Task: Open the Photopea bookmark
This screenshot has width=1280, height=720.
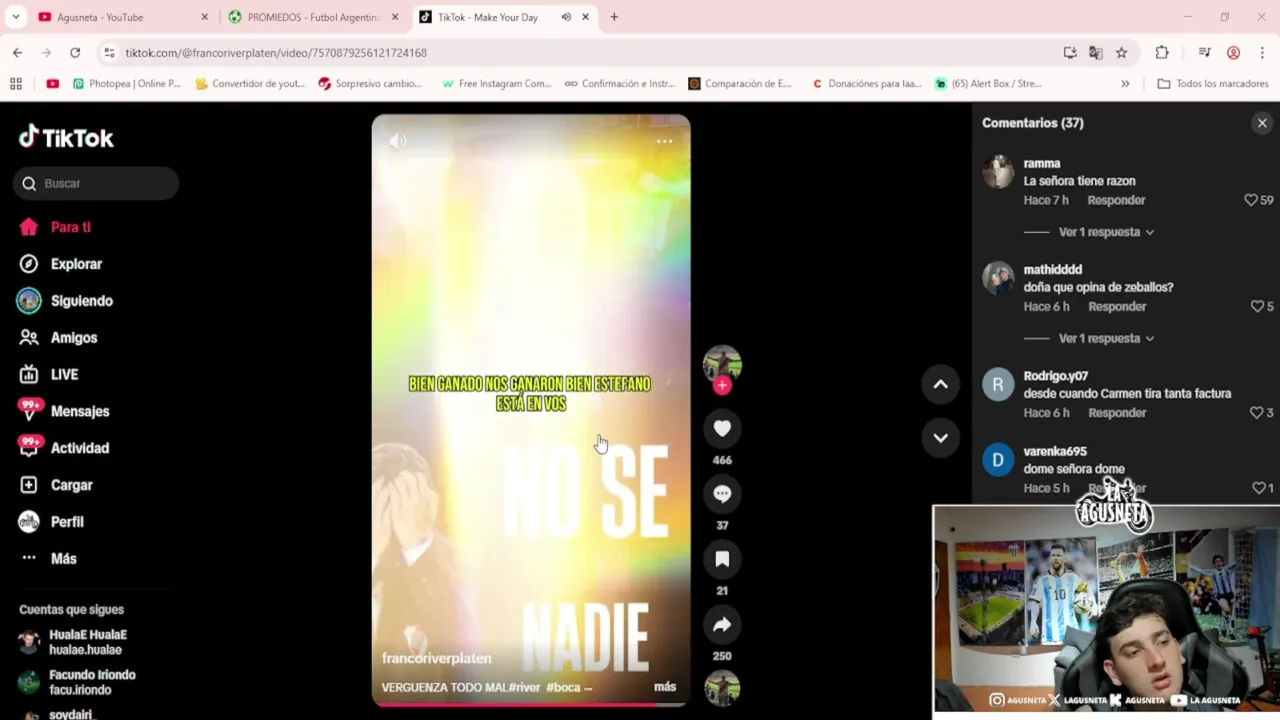Action: (126, 84)
